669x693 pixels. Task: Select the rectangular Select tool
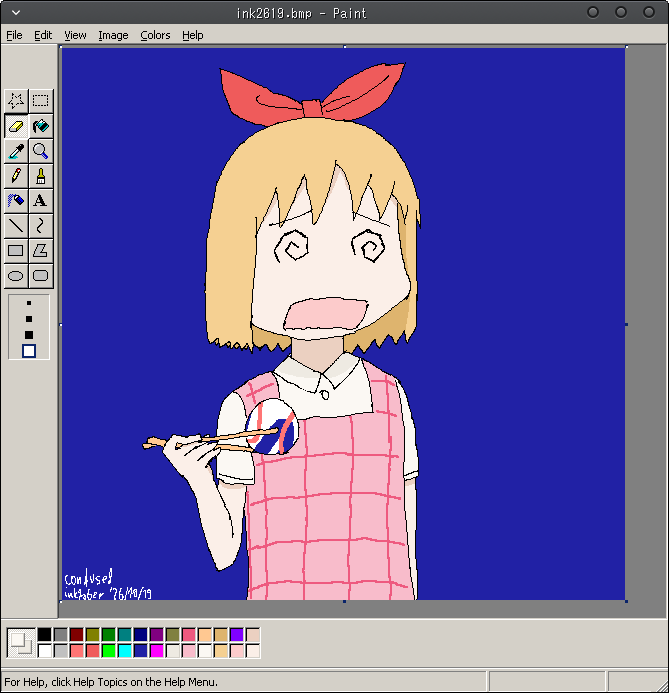click(x=41, y=101)
